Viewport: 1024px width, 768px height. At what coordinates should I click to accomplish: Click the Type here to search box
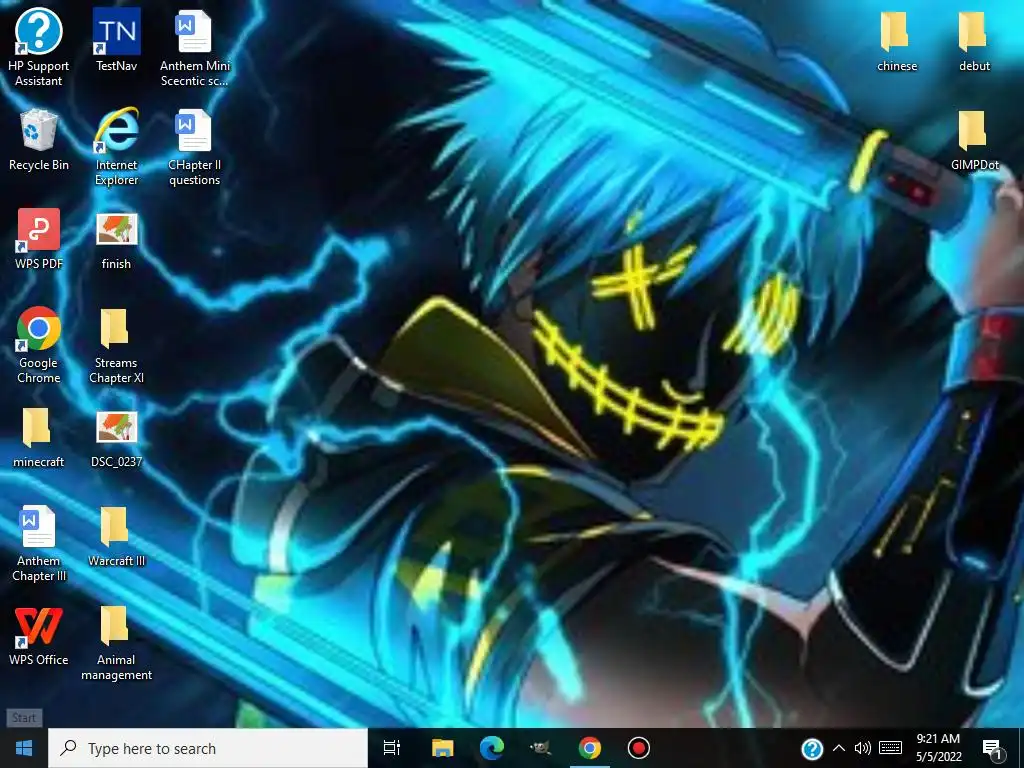pyautogui.click(x=208, y=748)
